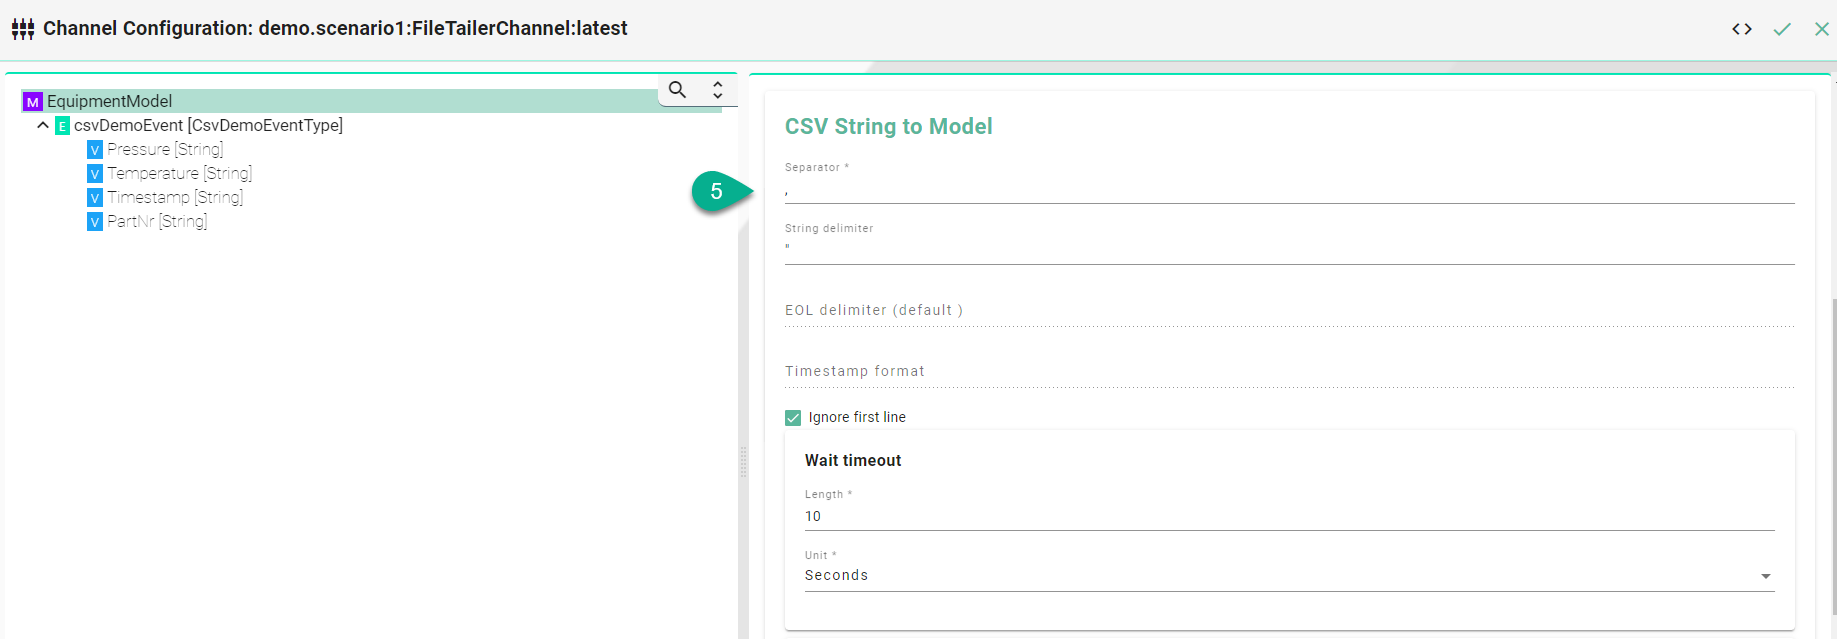Screen dimensions: 1837x639
Task: Focus the Timestamp format field
Action: (1288, 372)
